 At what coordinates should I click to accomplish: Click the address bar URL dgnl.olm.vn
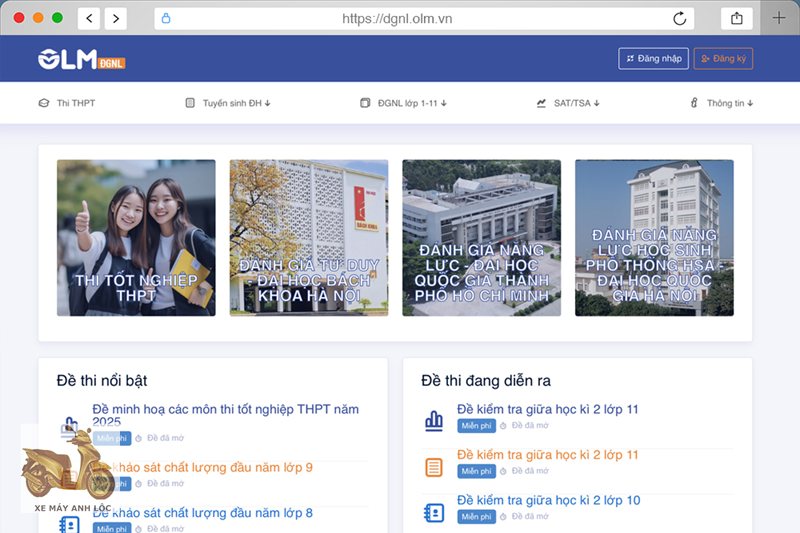(397, 19)
